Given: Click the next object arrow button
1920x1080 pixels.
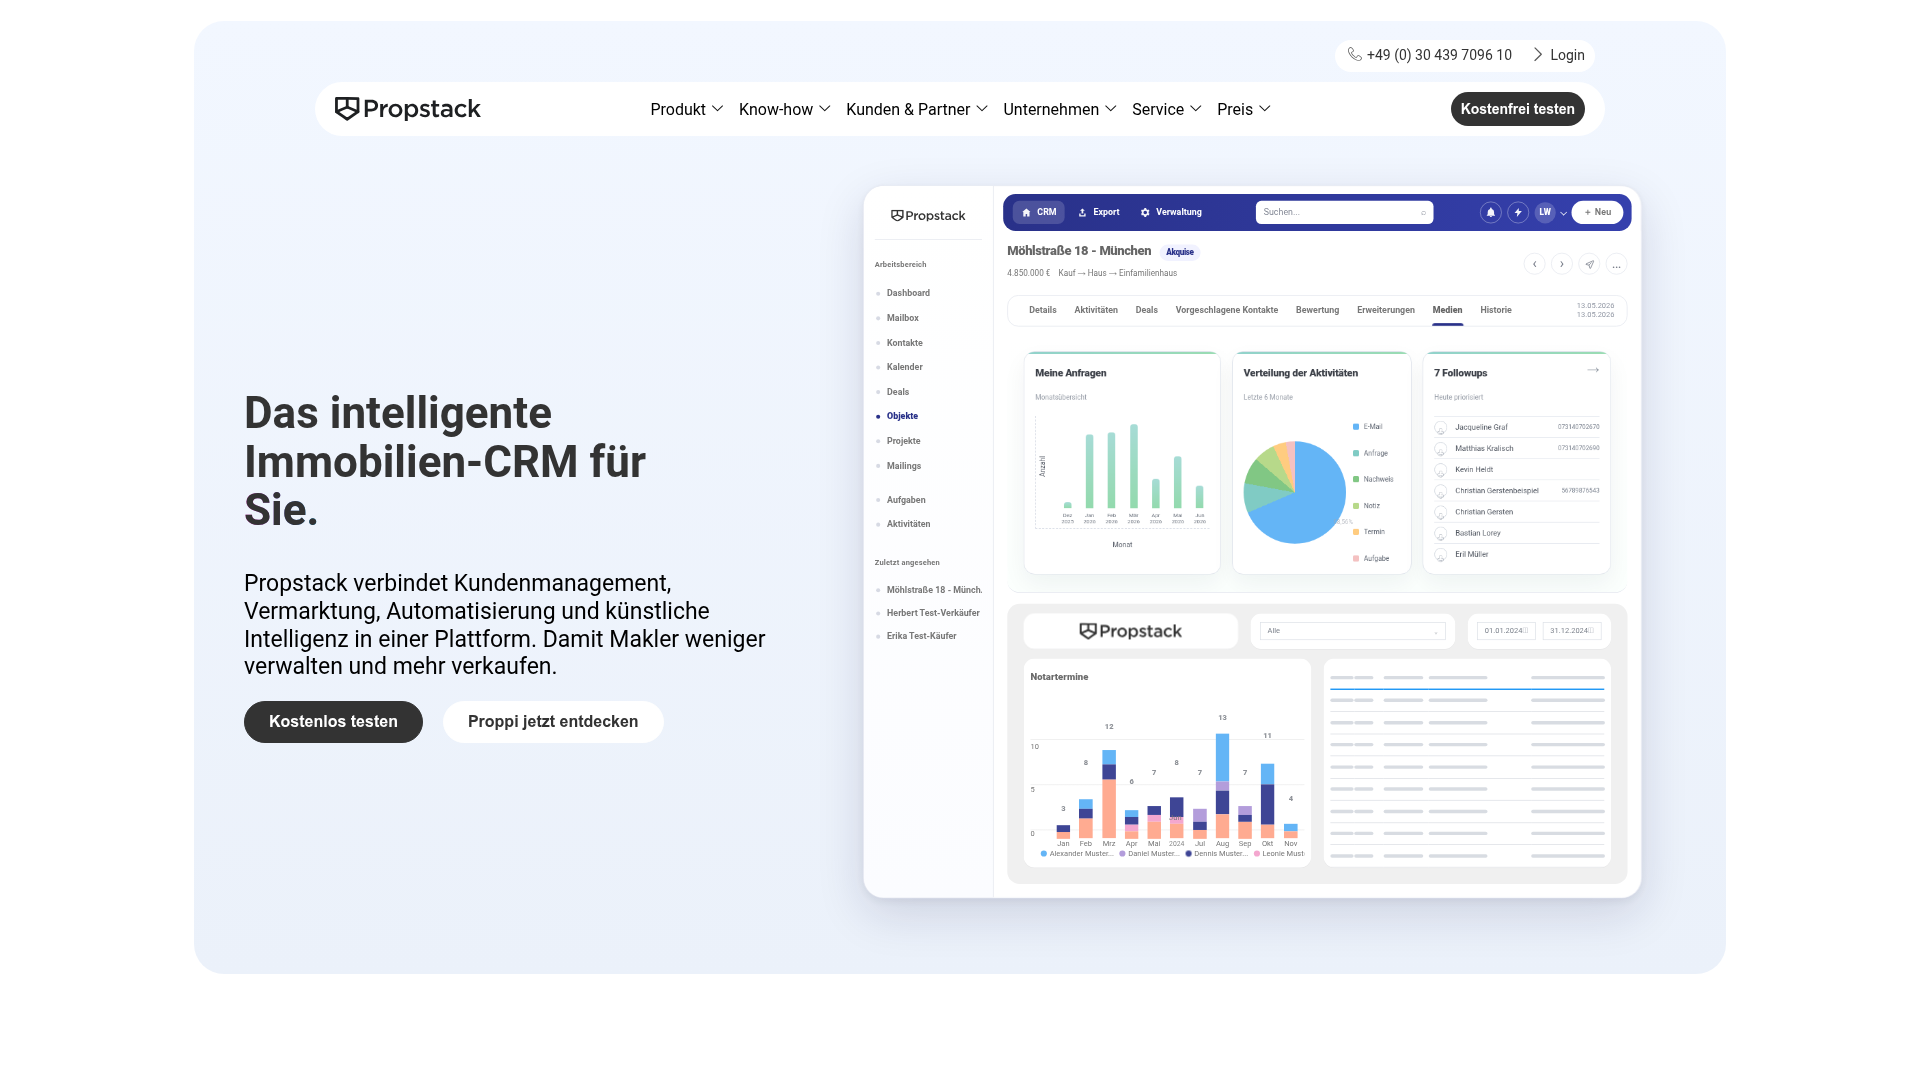Looking at the screenshot, I should tap(1561, 264).
